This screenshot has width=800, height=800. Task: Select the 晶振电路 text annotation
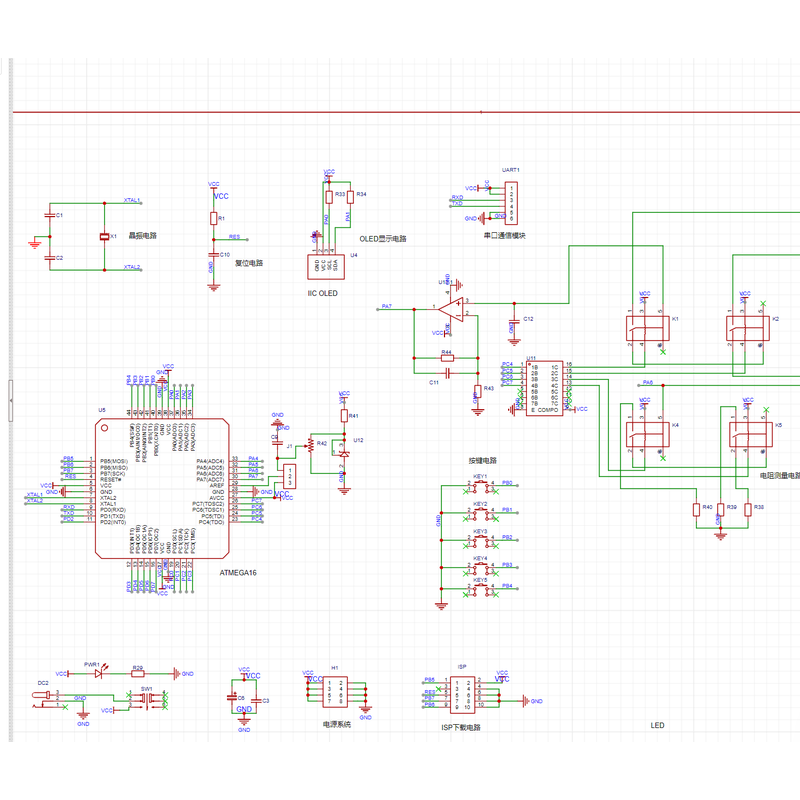click(x=142, y=236)
